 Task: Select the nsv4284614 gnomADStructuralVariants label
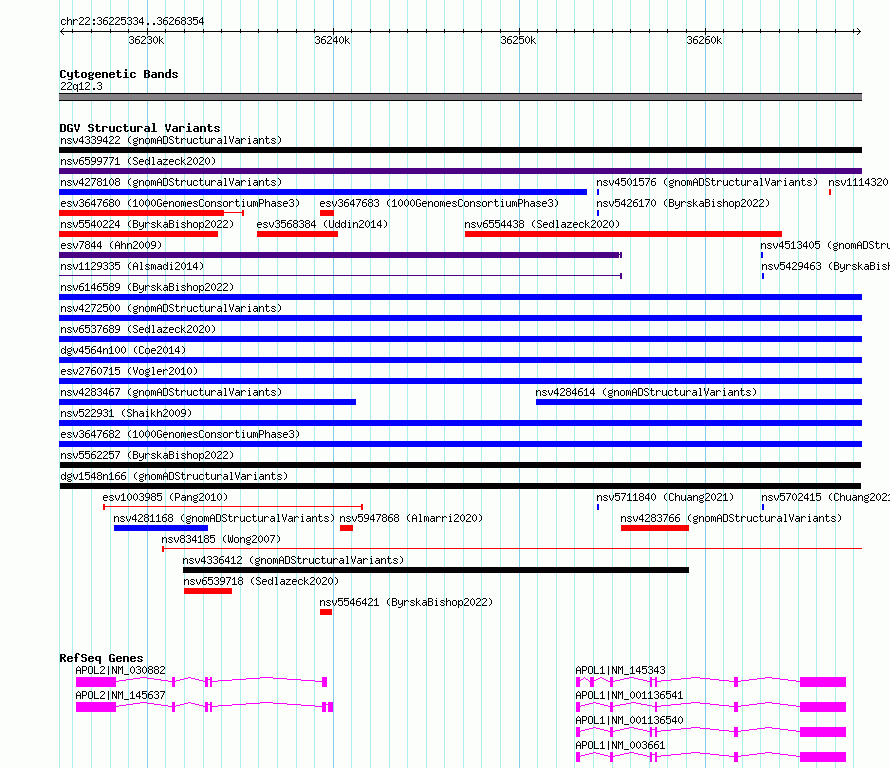[x=646, y=392]
